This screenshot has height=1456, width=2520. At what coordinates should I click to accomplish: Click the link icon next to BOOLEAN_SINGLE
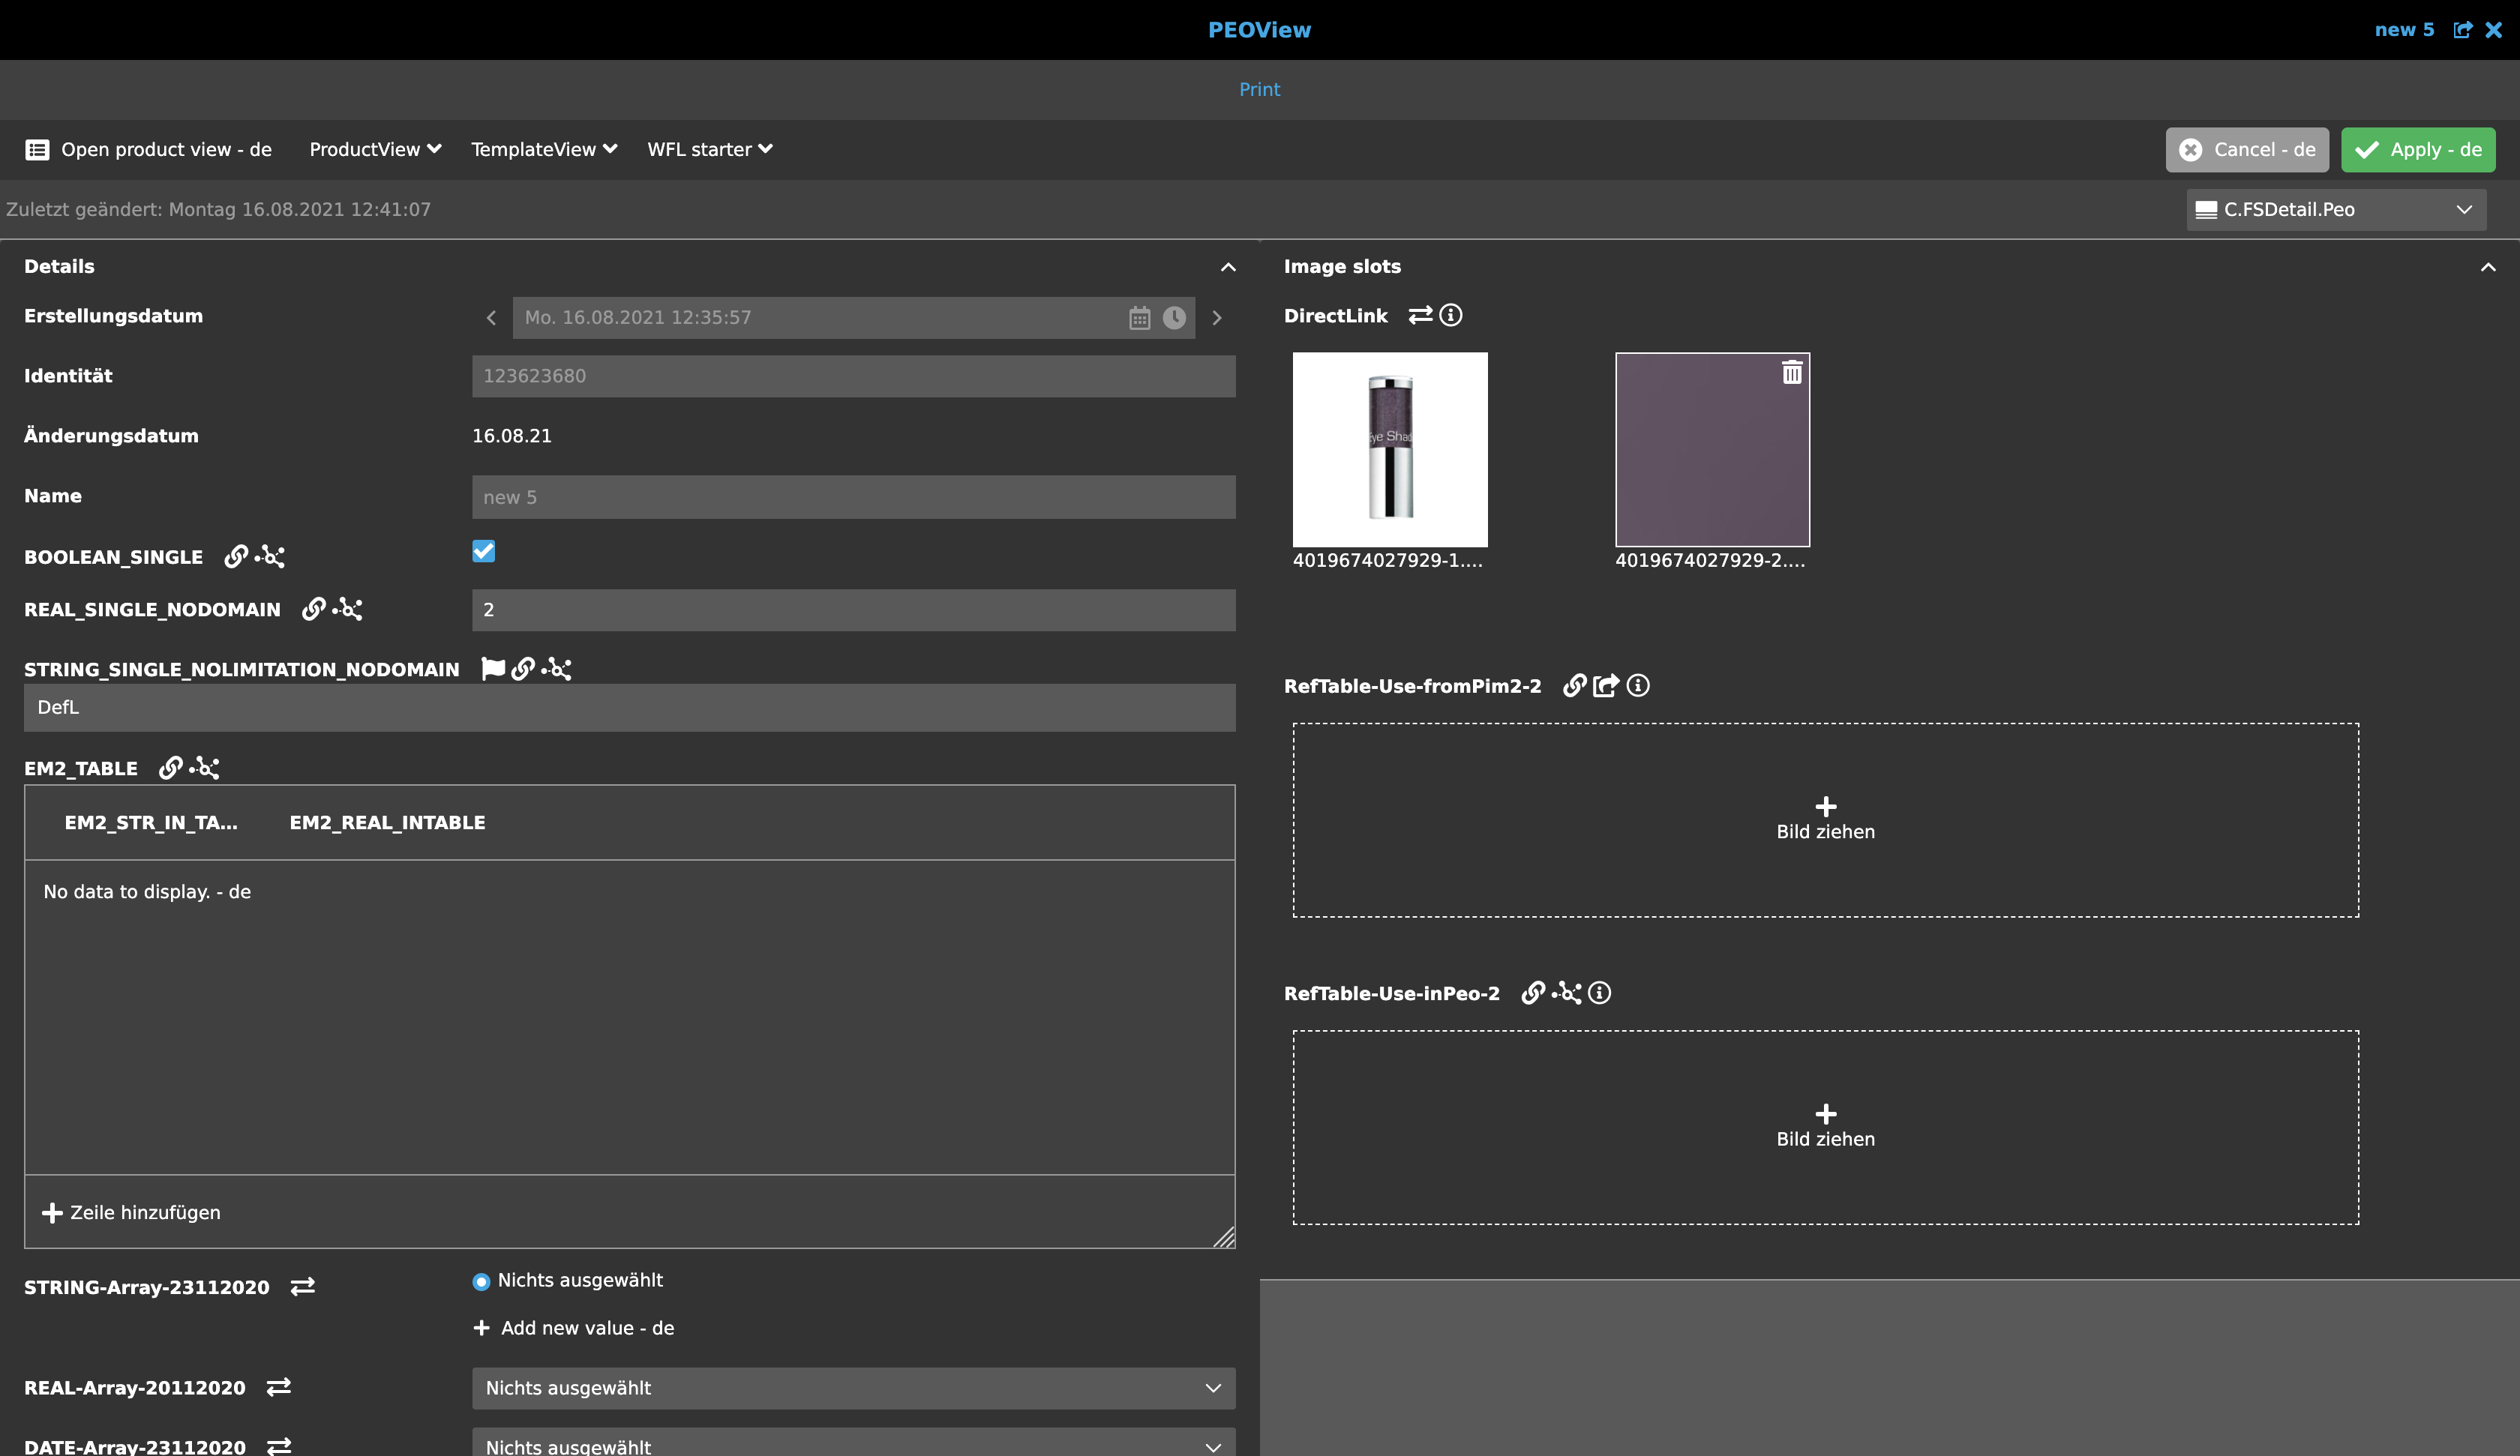click(x=236, y=557)
